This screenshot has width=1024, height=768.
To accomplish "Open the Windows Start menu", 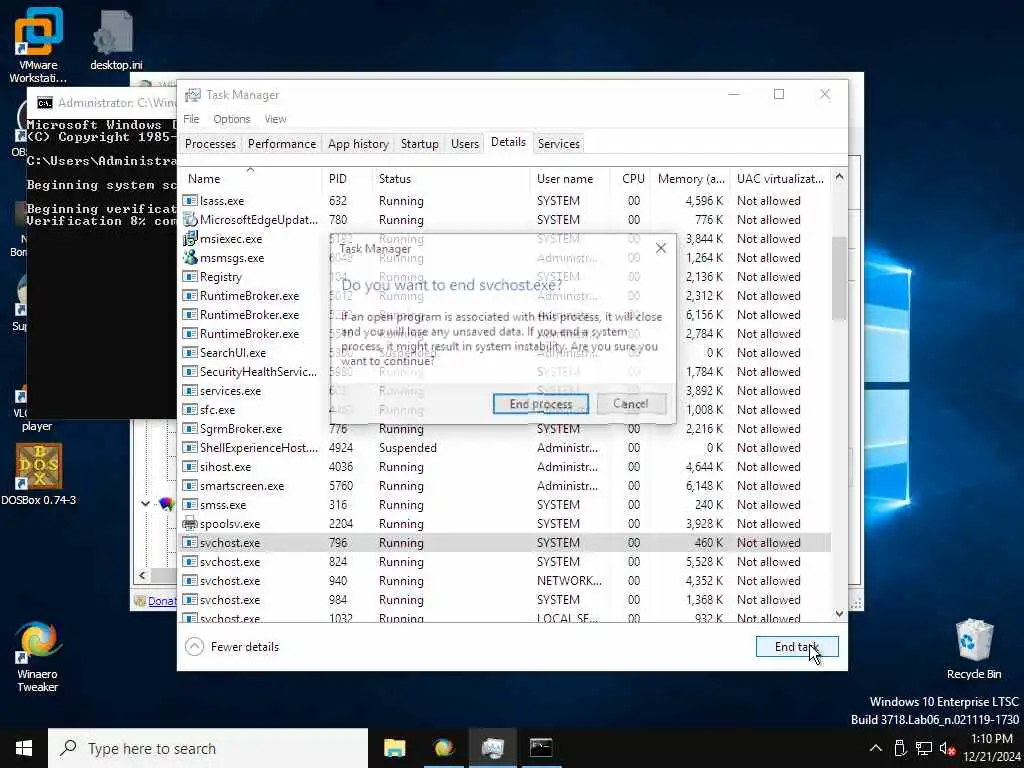I will click(x=24, y=748).
